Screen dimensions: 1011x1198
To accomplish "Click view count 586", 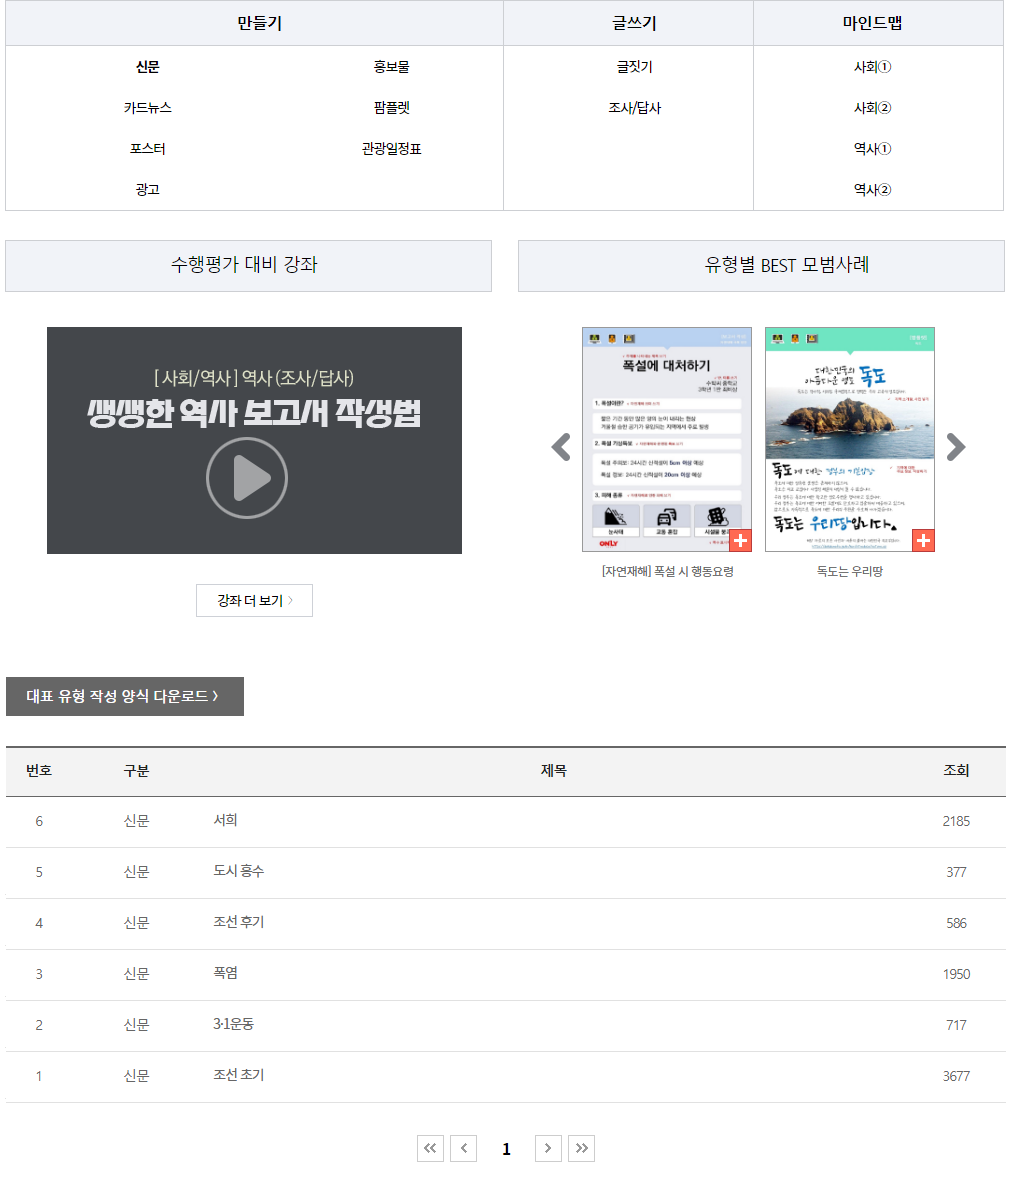I will click(956, 923).
